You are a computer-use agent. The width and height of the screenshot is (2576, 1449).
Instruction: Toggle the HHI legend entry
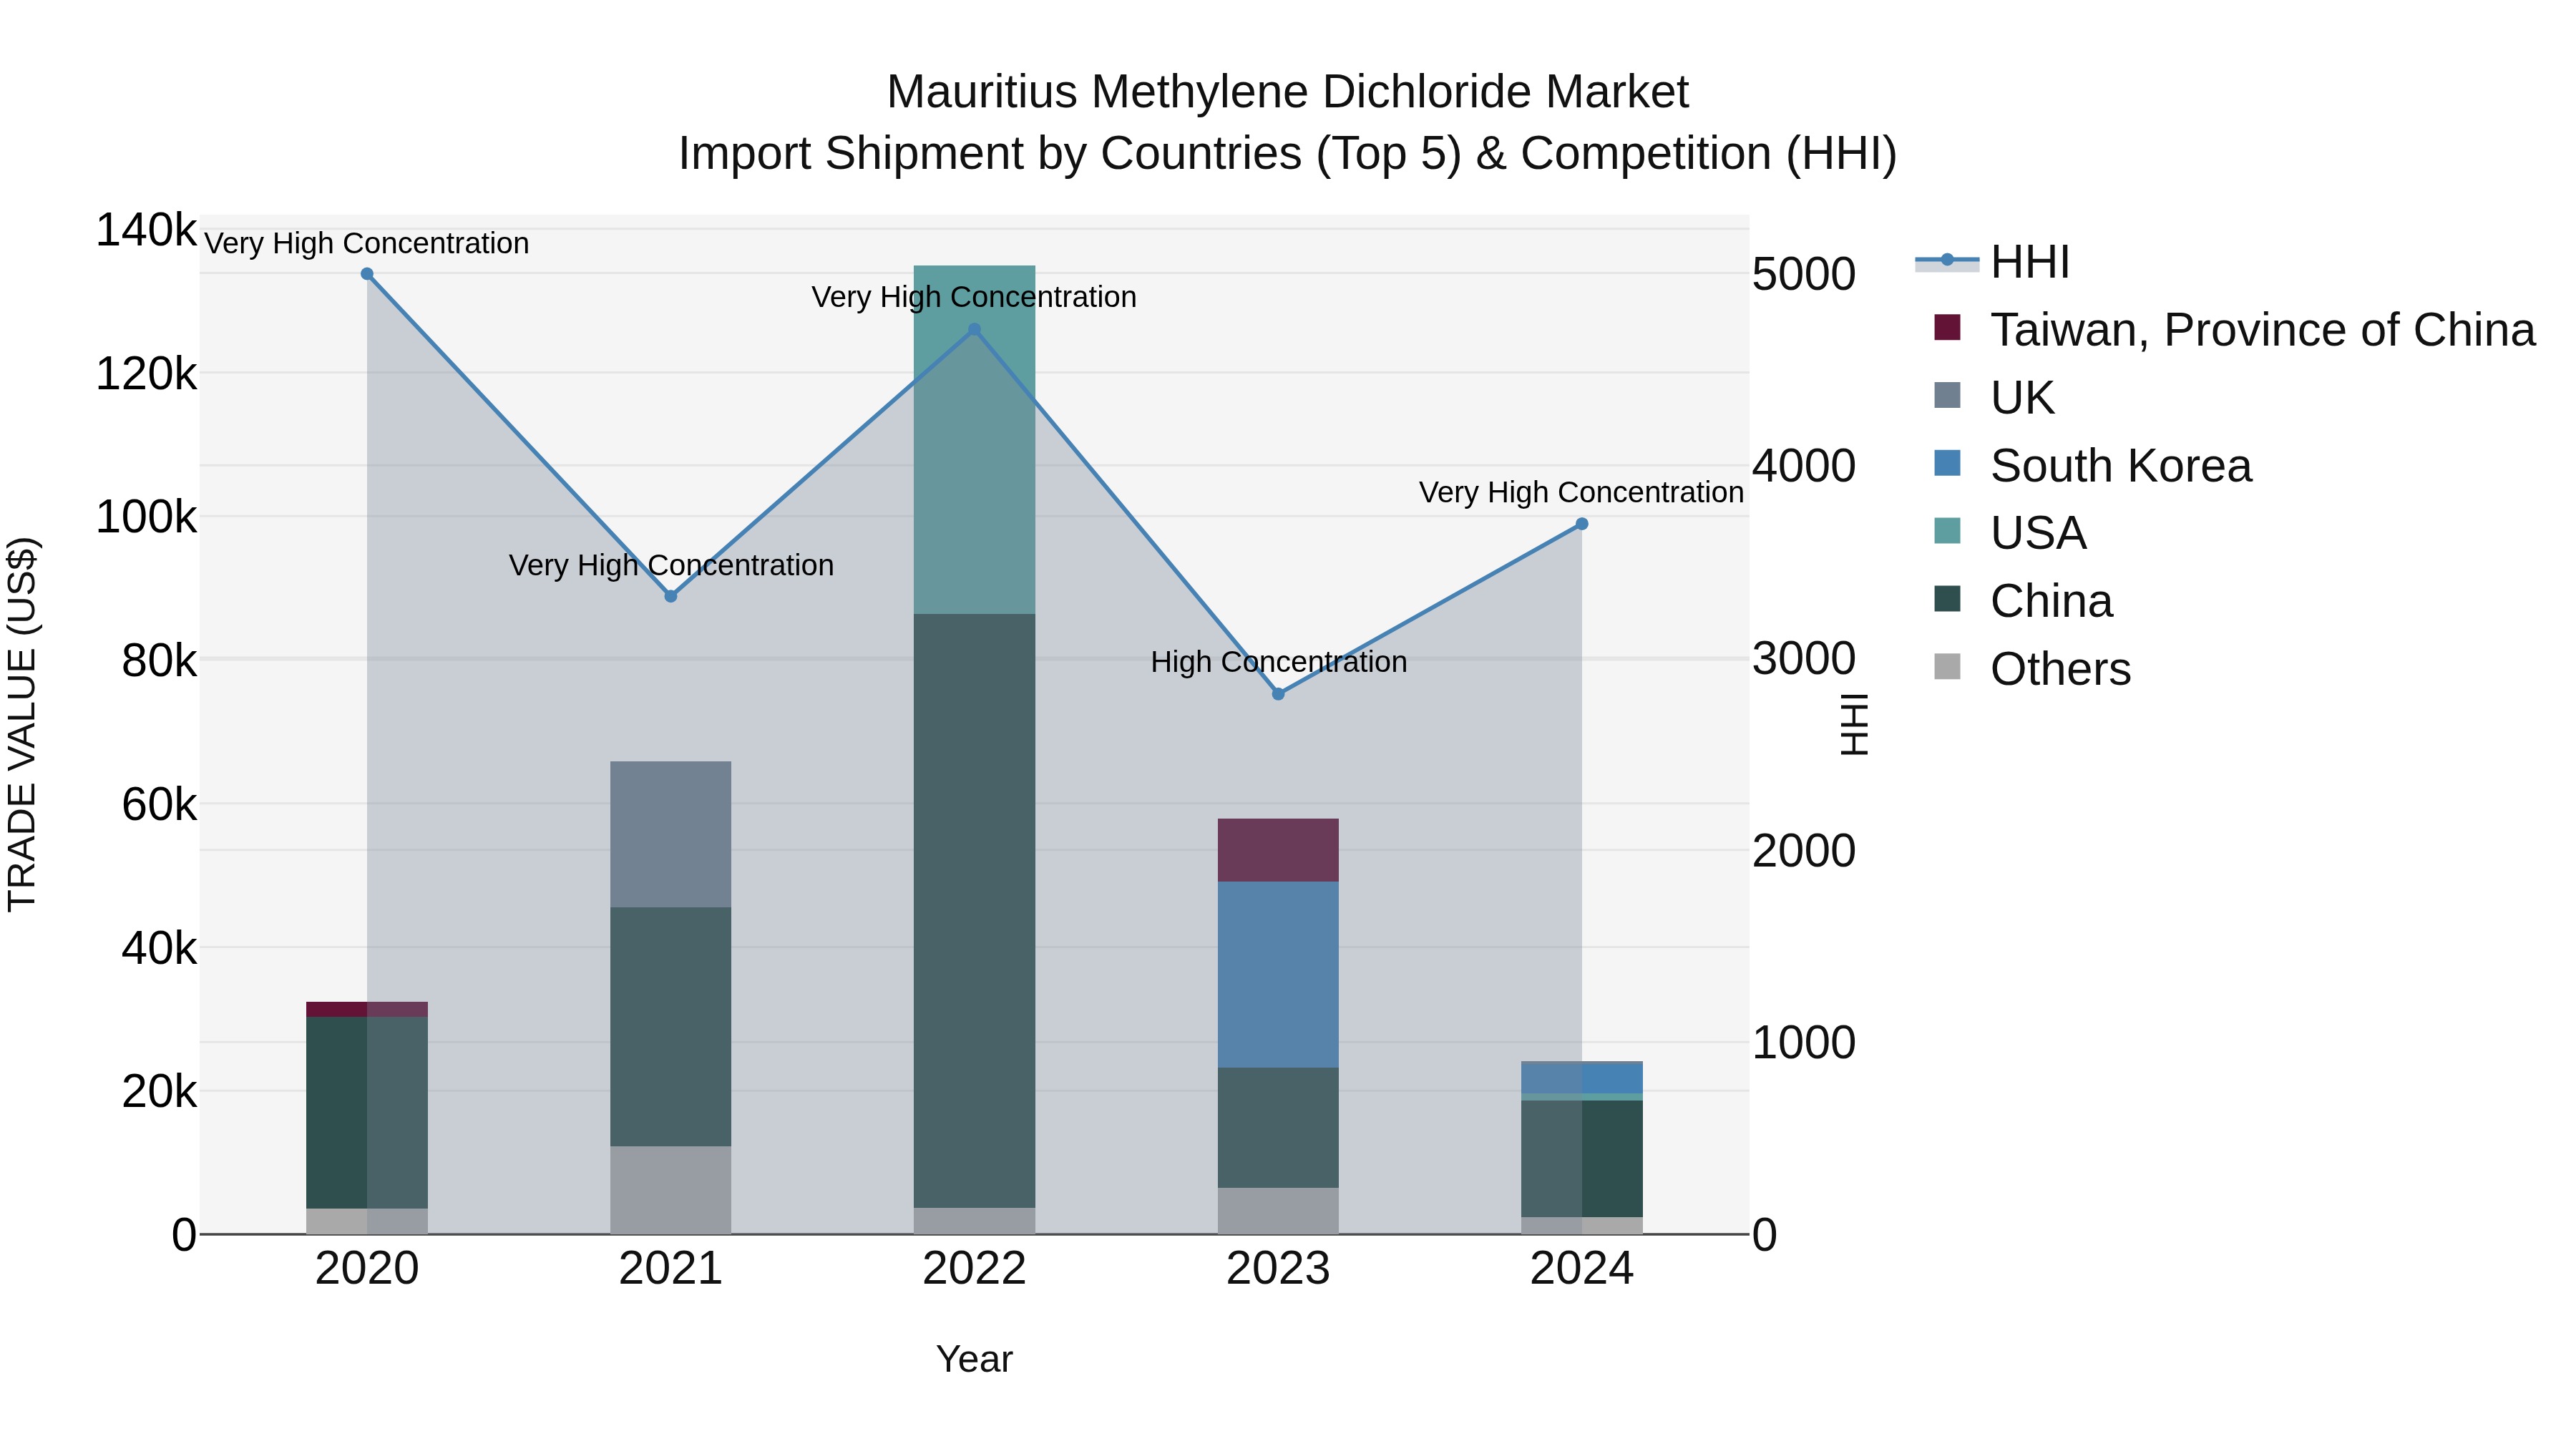[1992, 262]
